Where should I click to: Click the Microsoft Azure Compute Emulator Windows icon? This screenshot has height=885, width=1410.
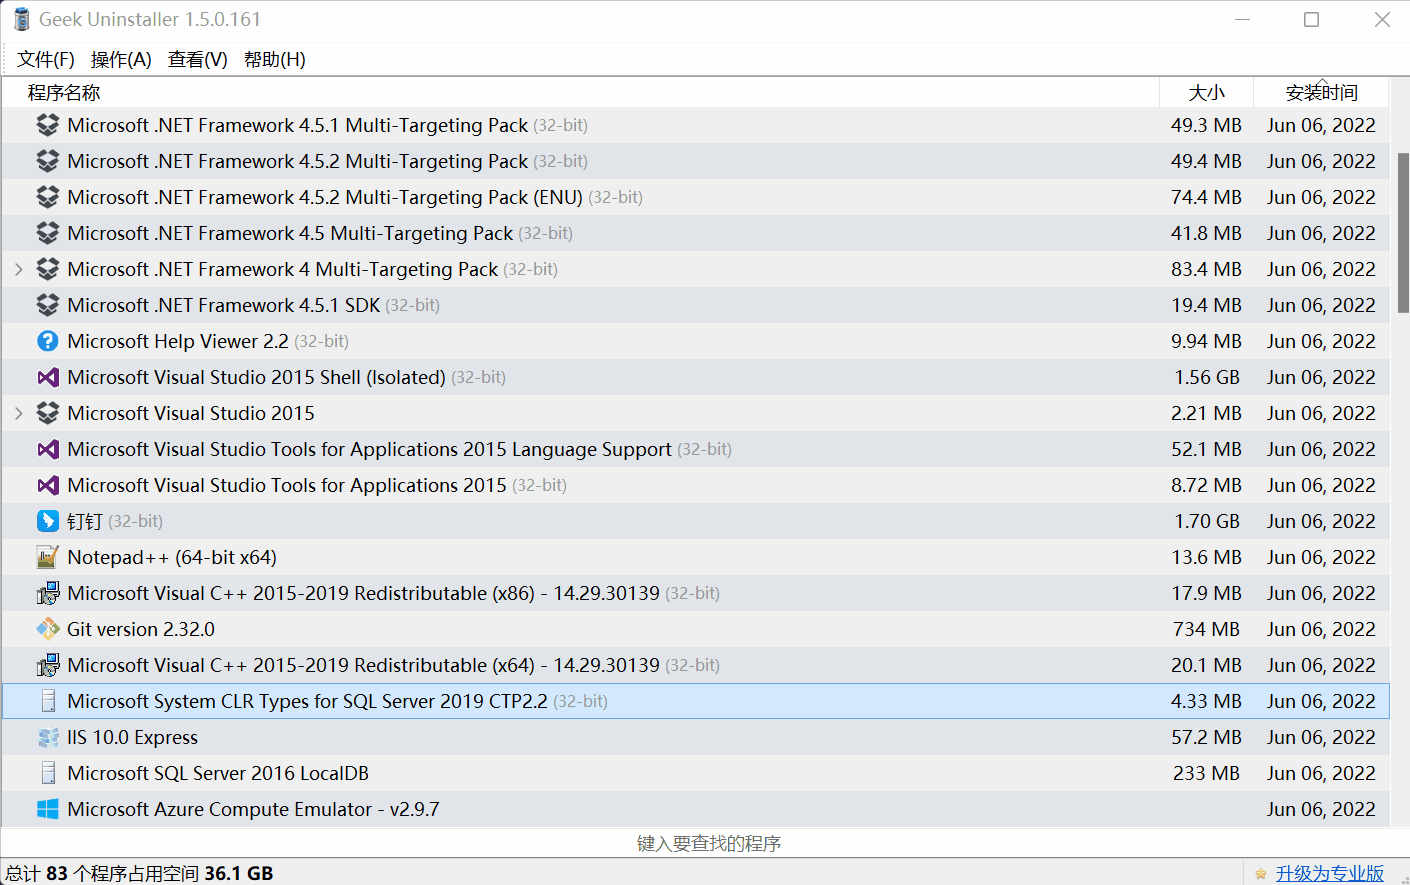click(x=47, y=809)
